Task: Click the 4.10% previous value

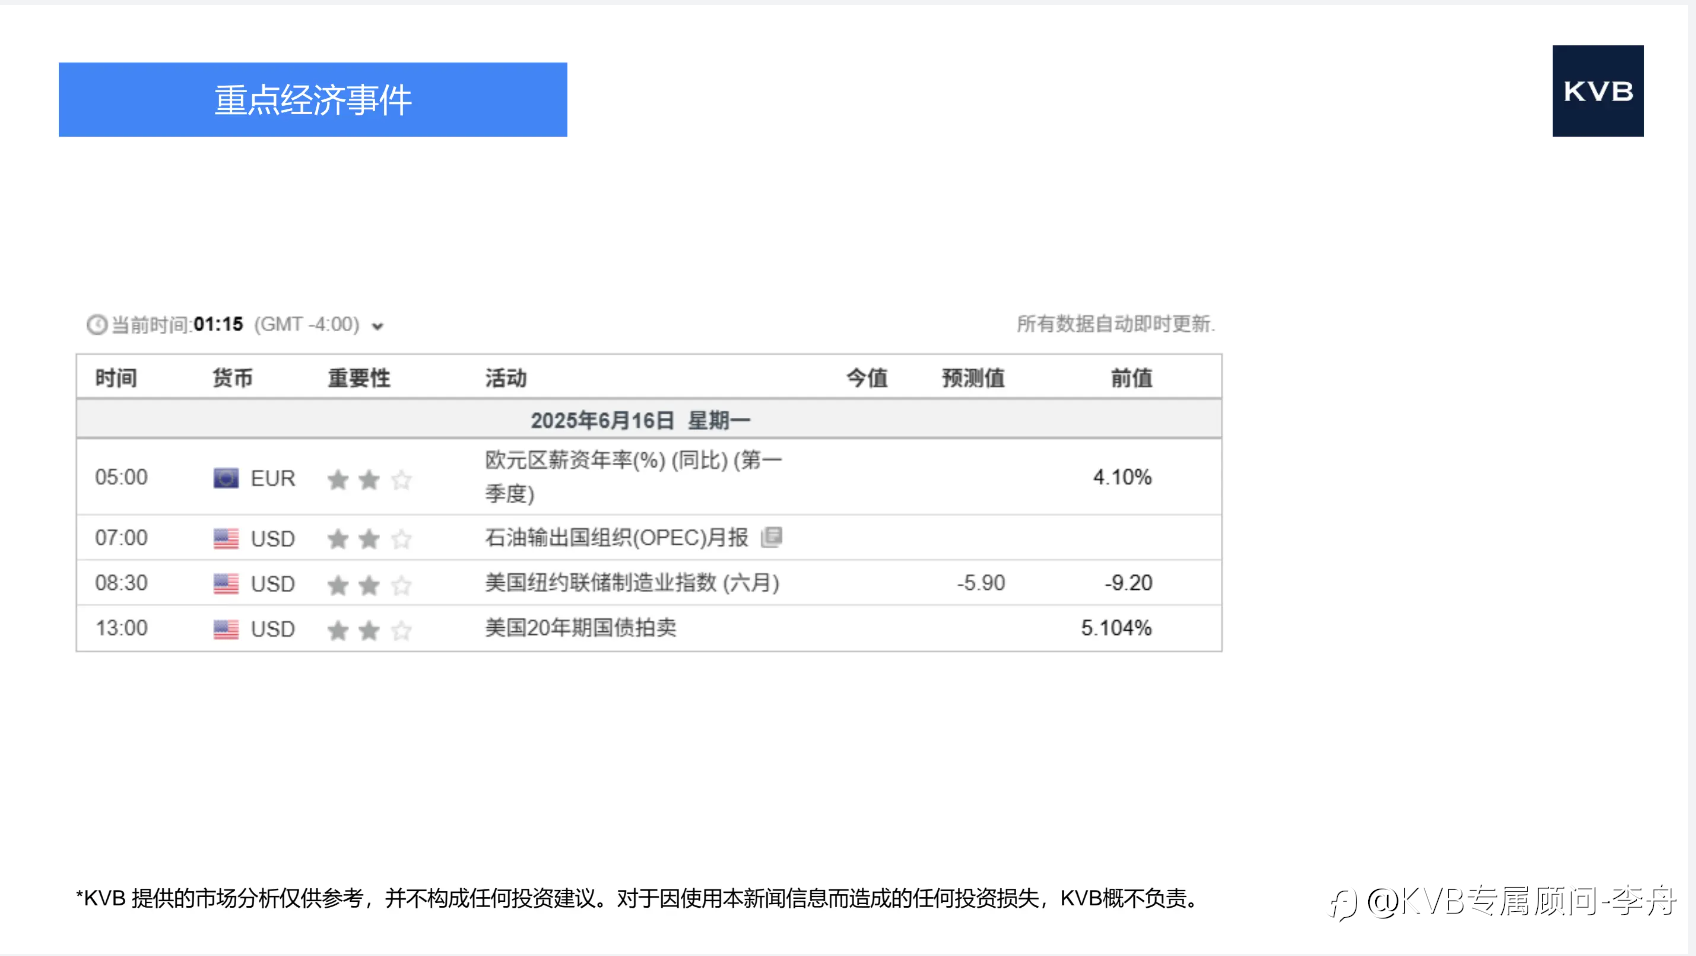Action: click(x=1122, y=478)
